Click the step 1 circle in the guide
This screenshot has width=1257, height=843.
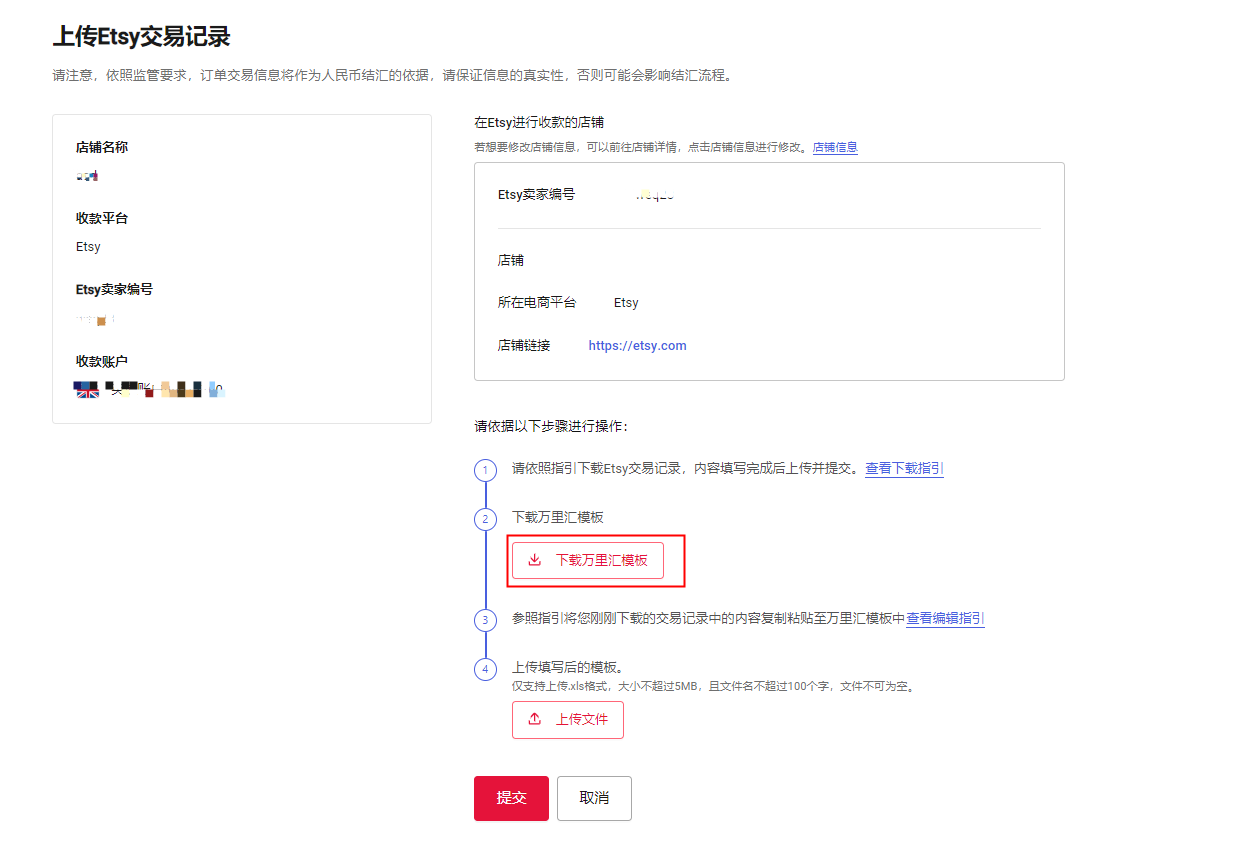pyautogui.click(x=485, y=469)
